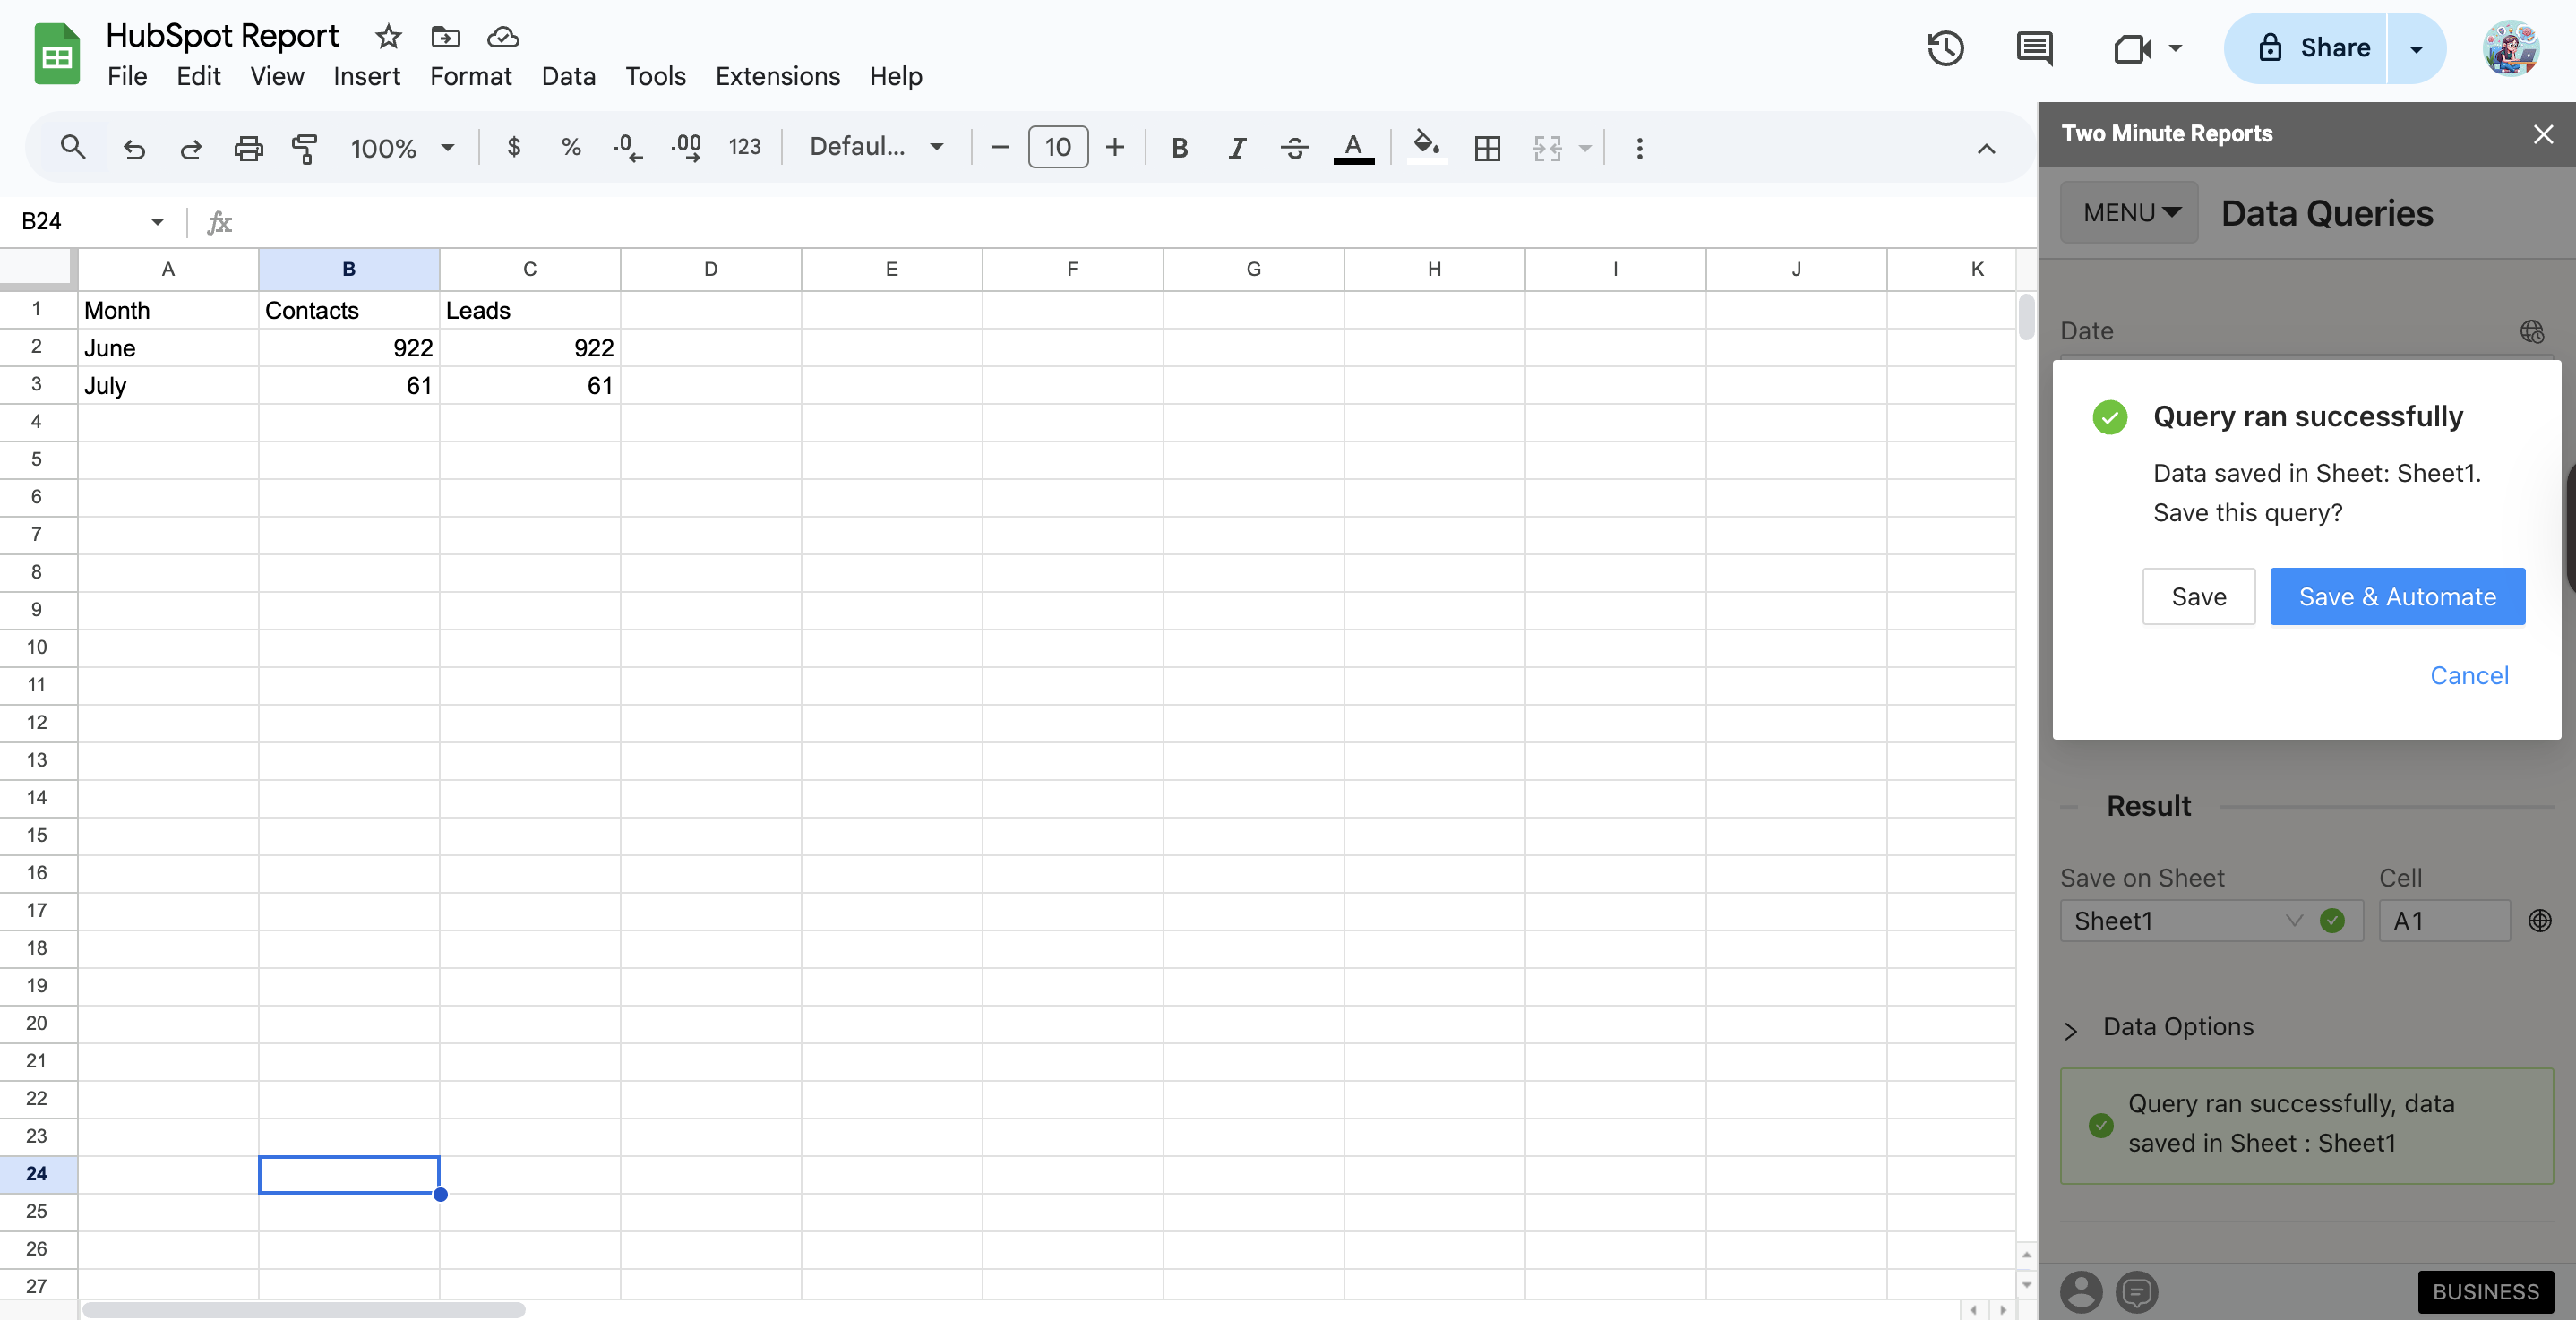Open more number formats 123
Screen dimensions: 2576x1320
744,147
